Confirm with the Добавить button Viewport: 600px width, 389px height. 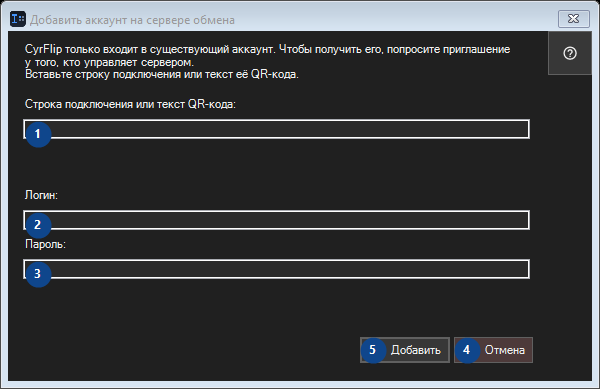(x=405, y=350)
